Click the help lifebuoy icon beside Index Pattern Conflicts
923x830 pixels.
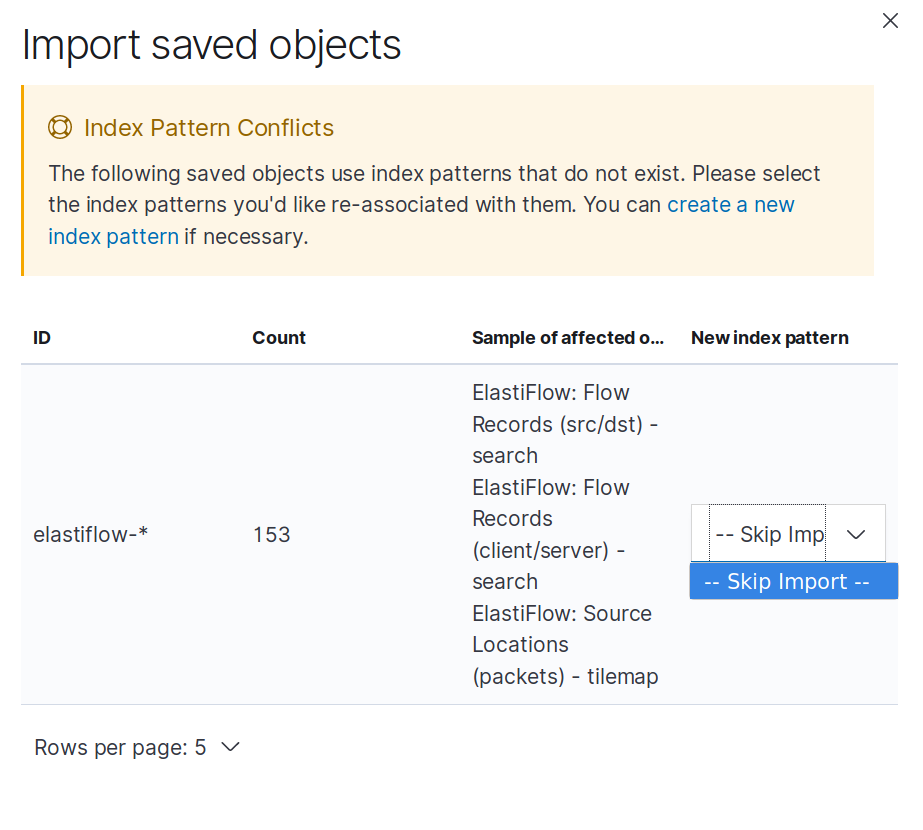[x=60, y=127]
